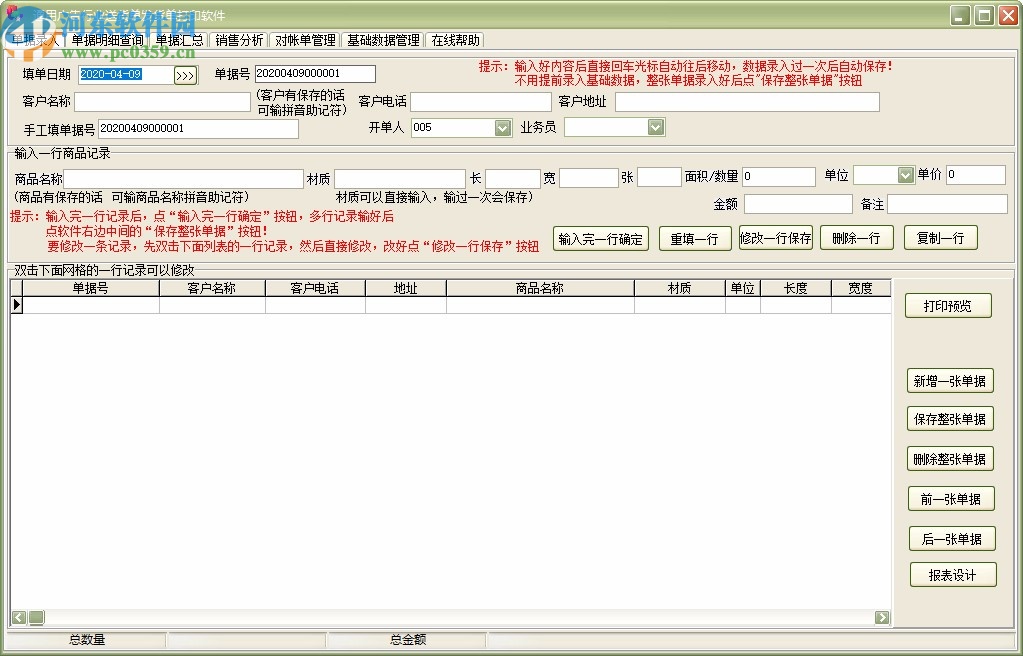Expand the 业务员 dropdown arrow

(x=656, y=127)
